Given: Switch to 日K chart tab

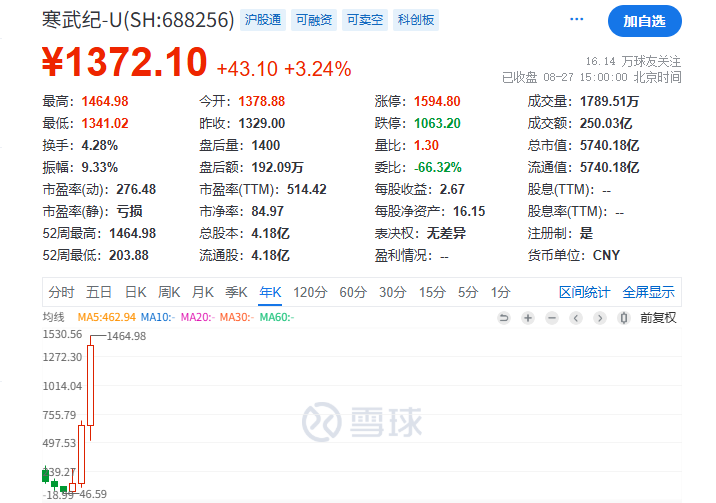Looking at the screenshot, I should pos(136,292).
